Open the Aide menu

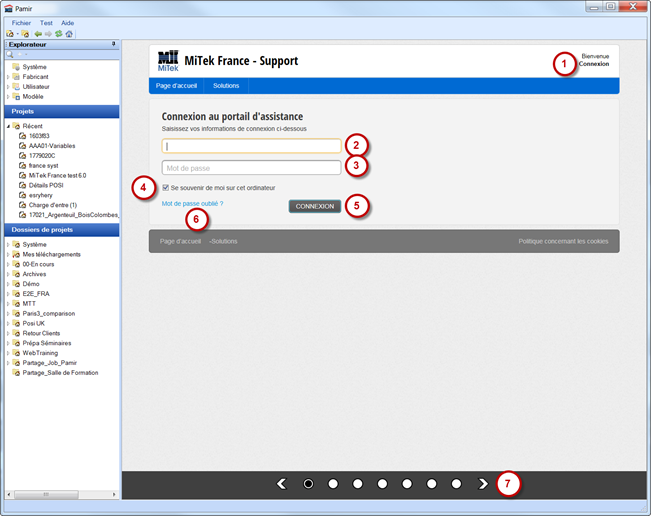click(67, 23)
